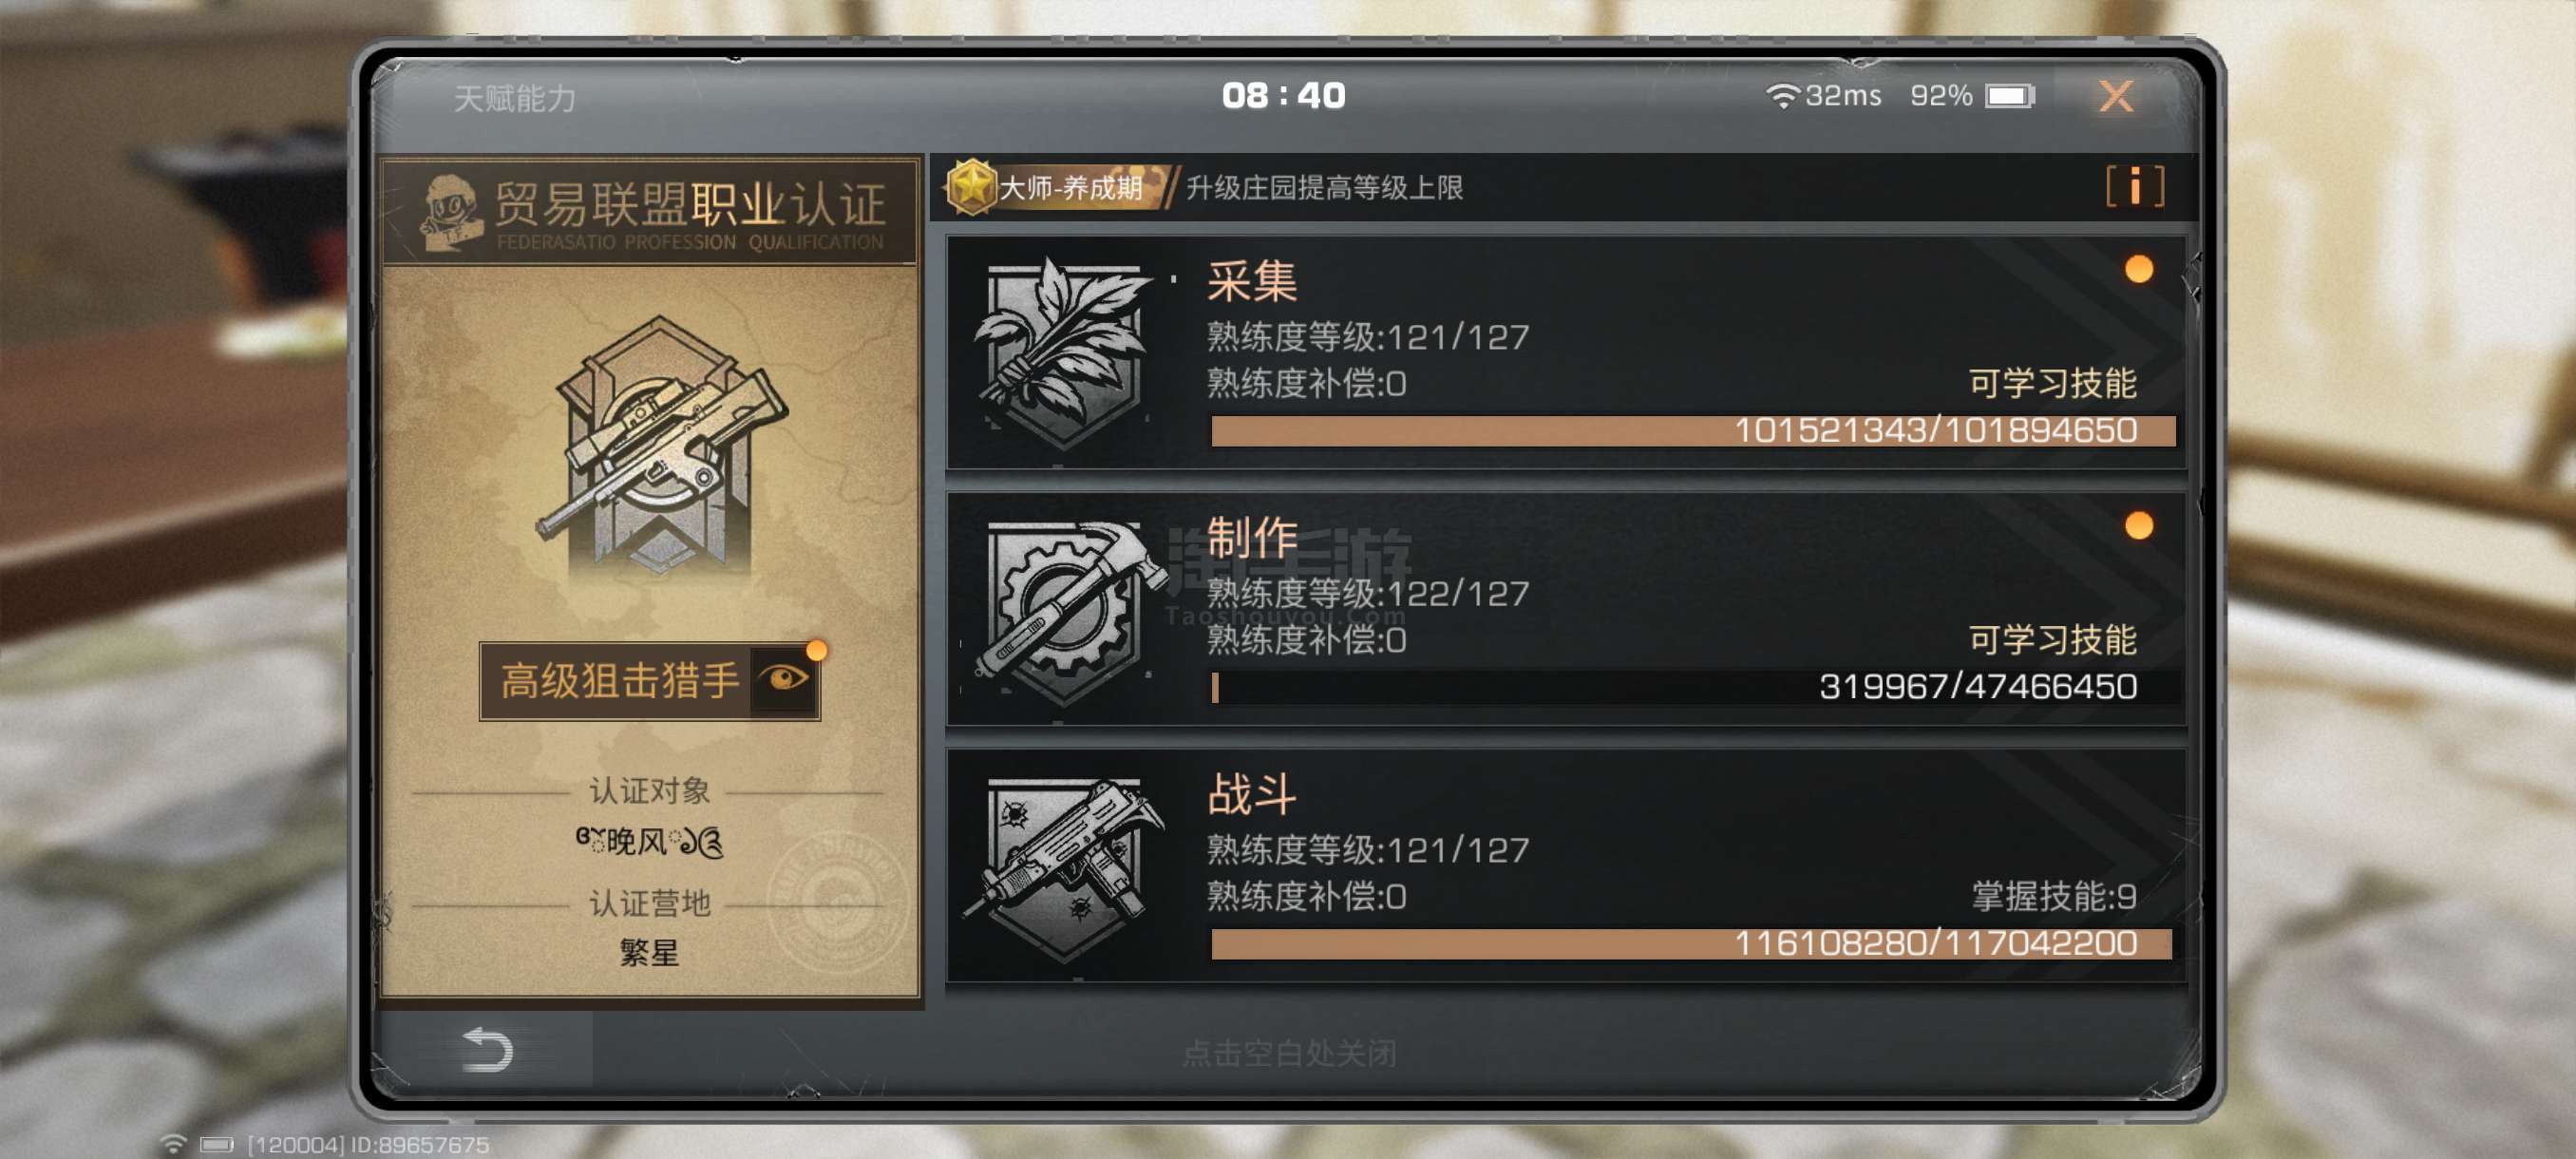Click the gold star master rank badge

pyautogui.click(x=970, y=187)
